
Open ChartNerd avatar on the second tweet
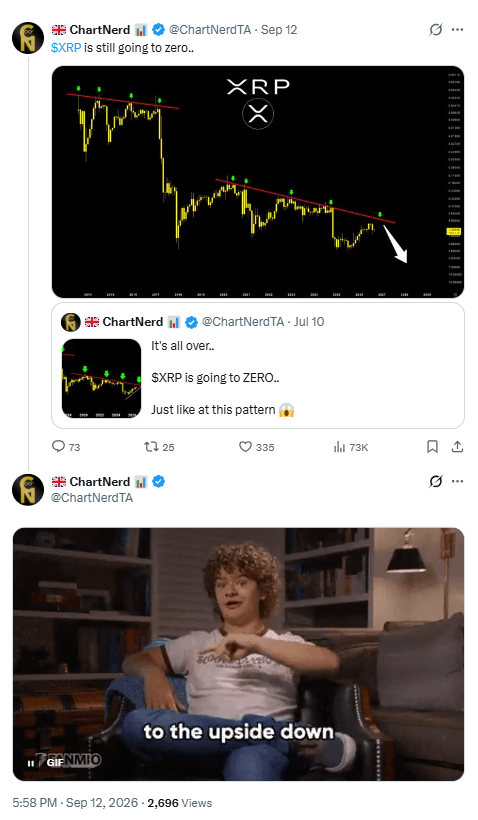tap(28, 489)
